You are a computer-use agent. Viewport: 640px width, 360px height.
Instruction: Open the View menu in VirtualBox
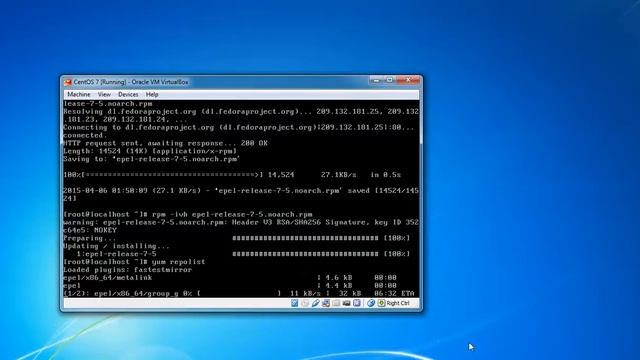[x=104, y=94]
